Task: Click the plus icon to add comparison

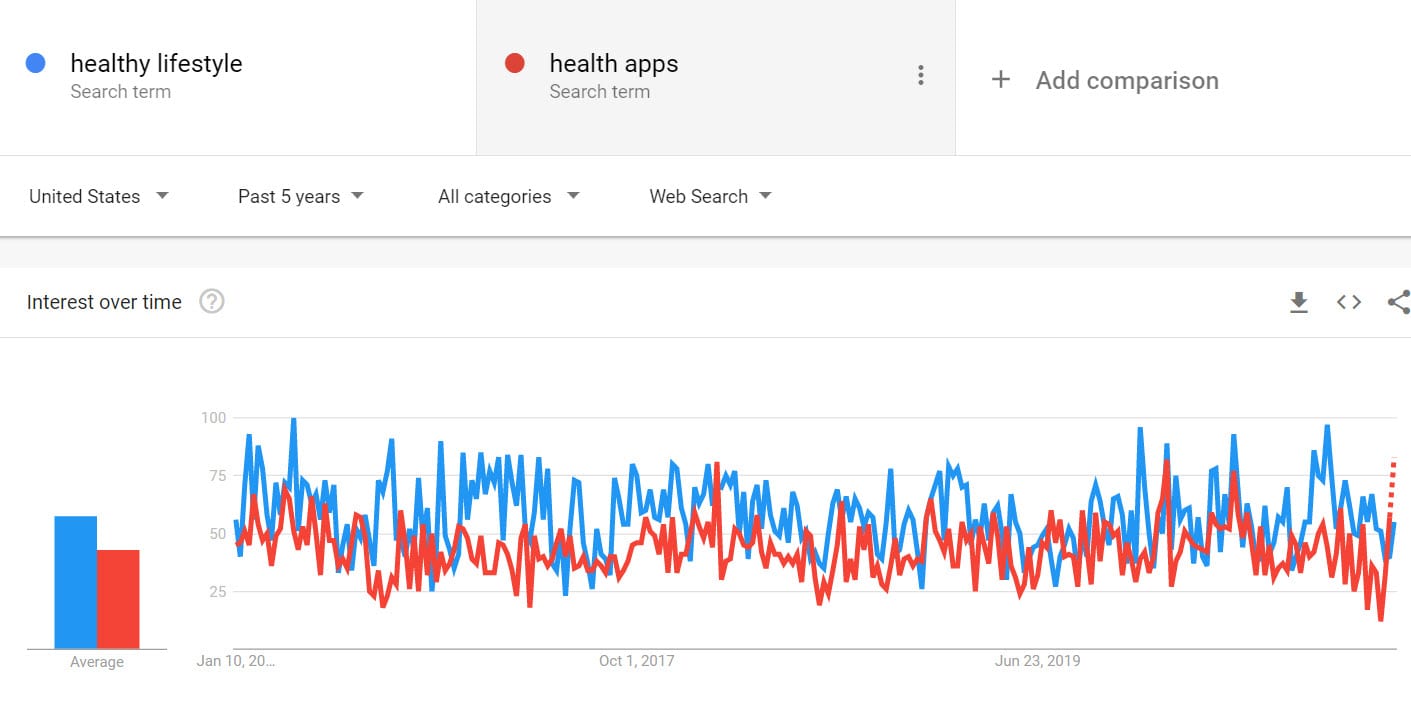Action: point(1000,80)
